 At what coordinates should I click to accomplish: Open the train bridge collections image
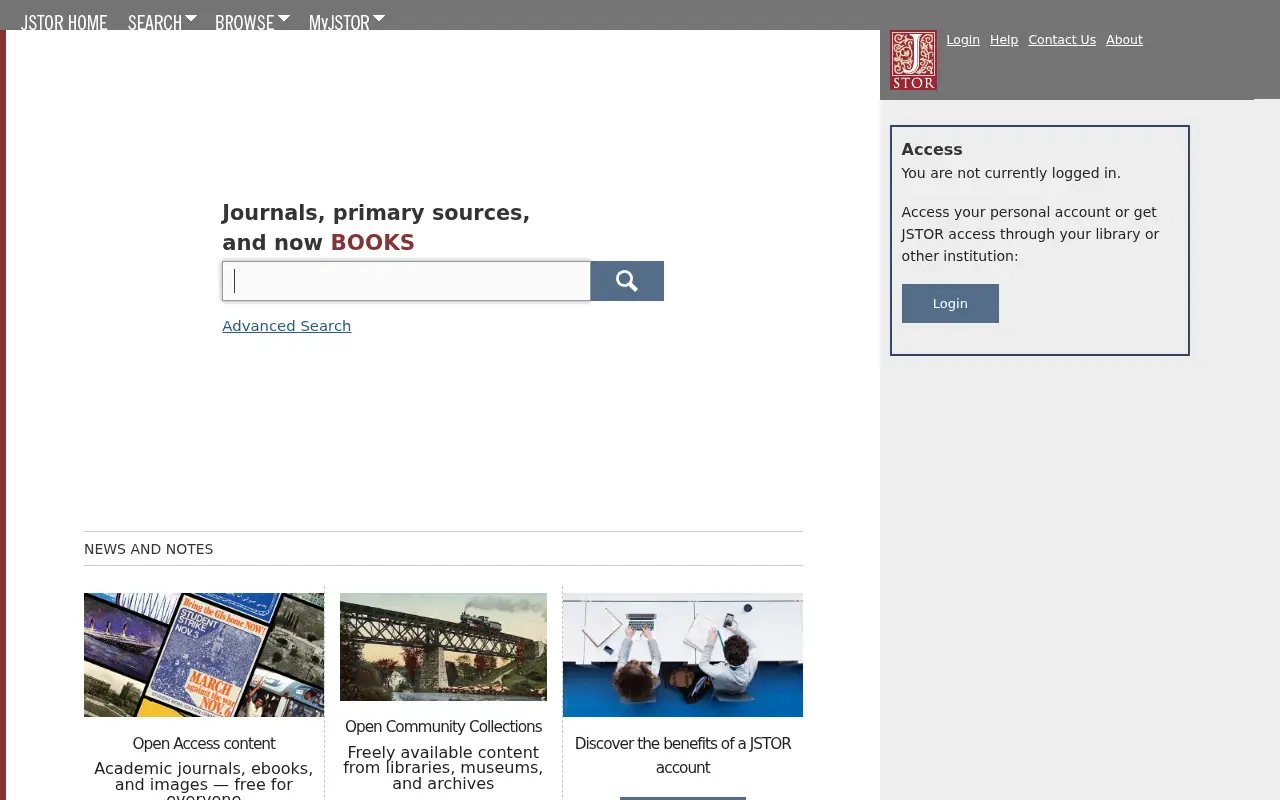point(443,647)
